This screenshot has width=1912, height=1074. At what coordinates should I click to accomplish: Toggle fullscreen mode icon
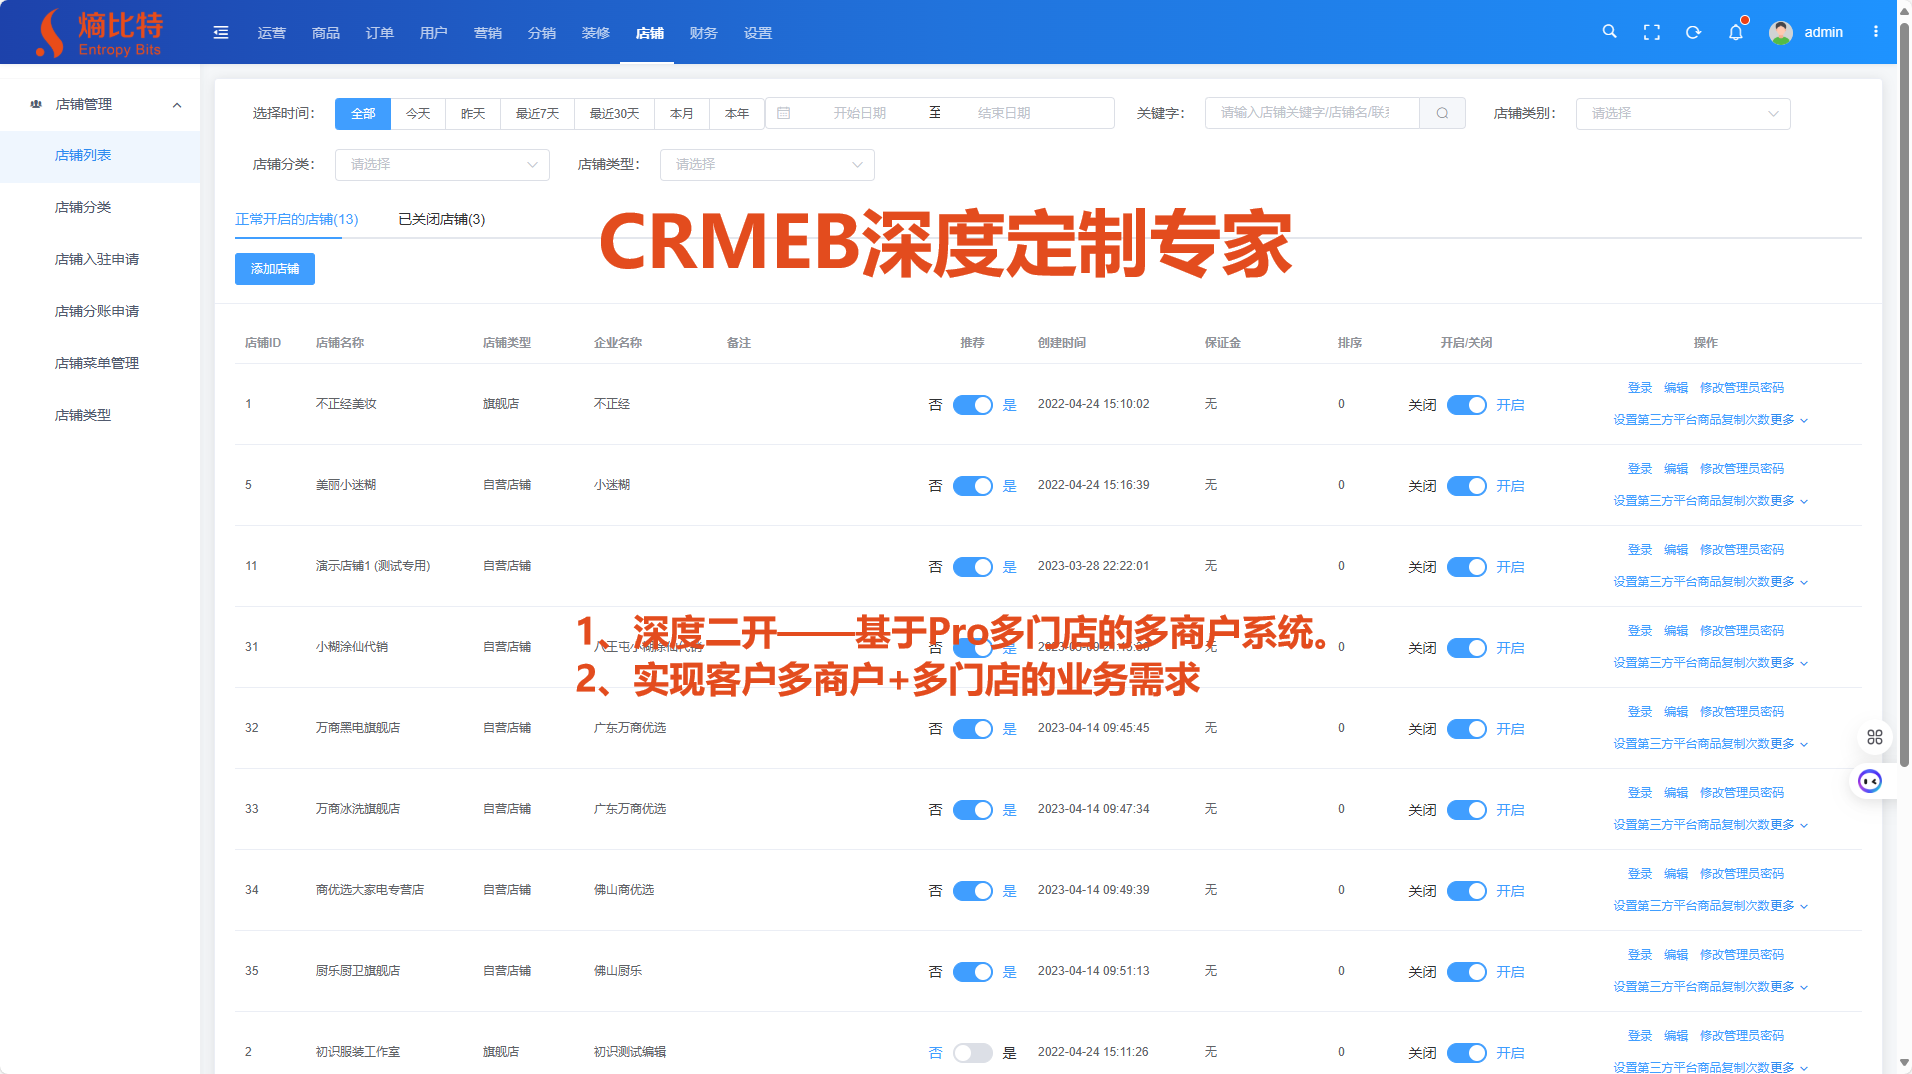point(1652,33)
